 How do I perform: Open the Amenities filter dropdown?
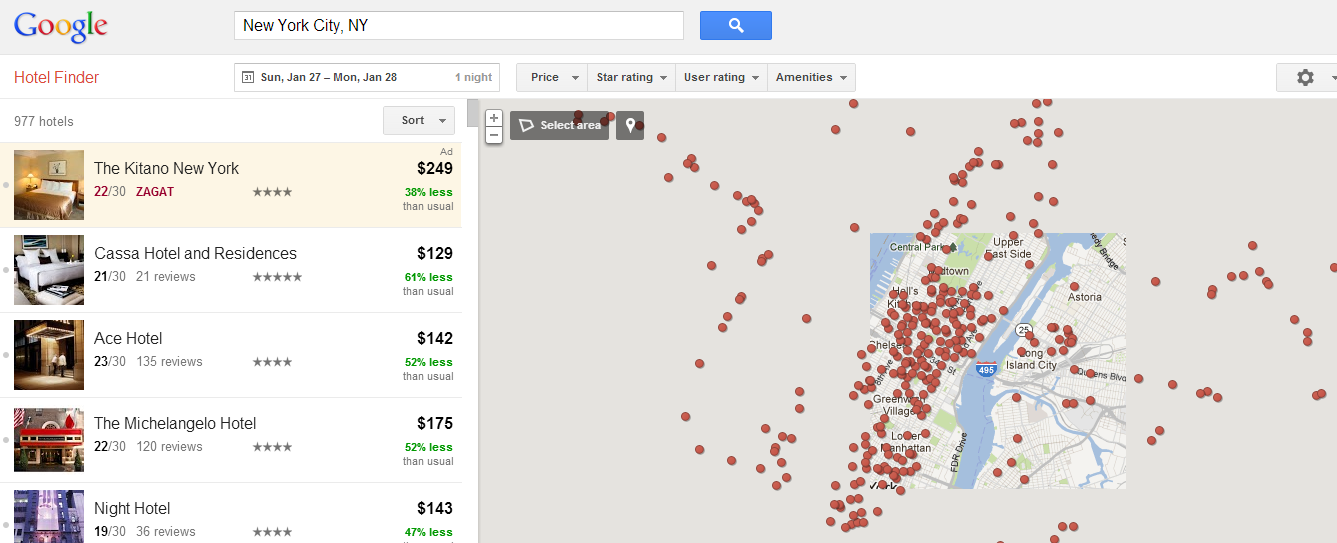[811, 77]
